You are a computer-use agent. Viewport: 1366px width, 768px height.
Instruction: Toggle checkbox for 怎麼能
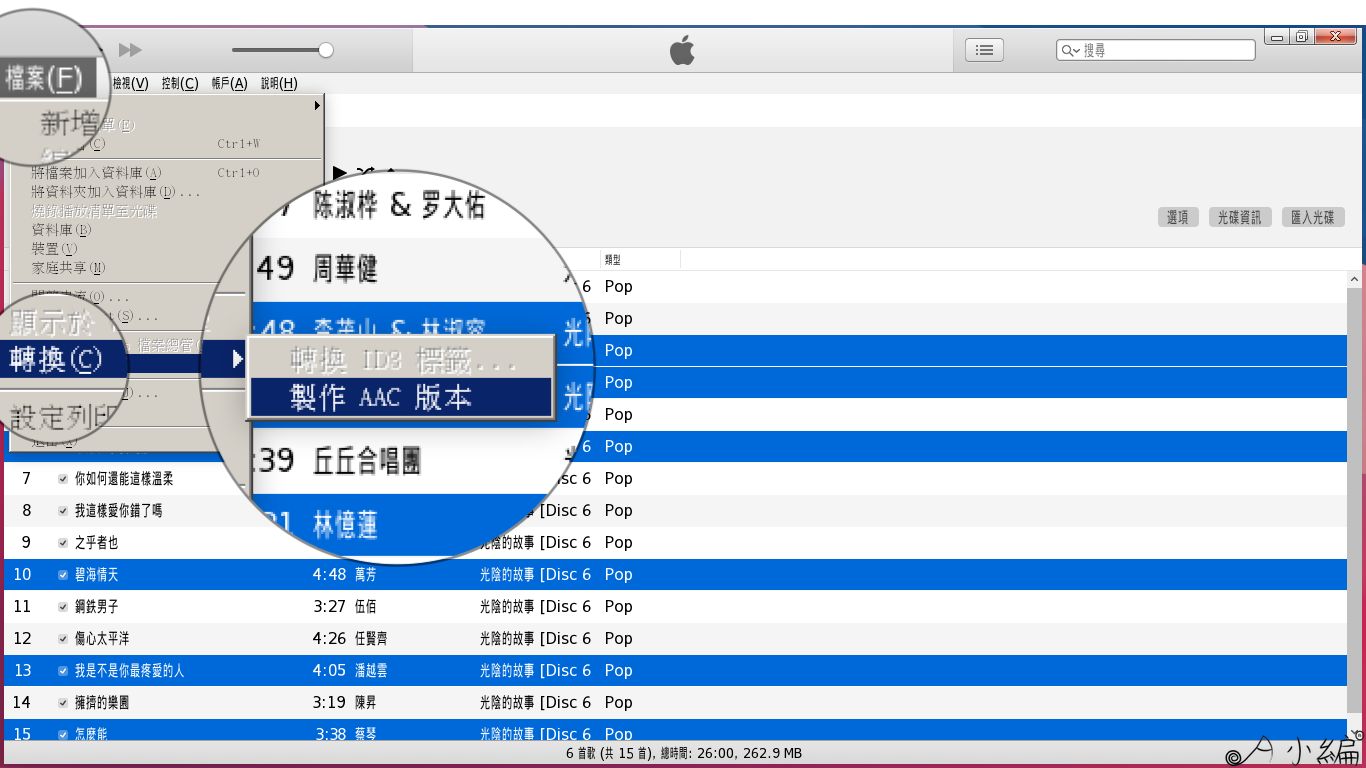click(63, 735)
